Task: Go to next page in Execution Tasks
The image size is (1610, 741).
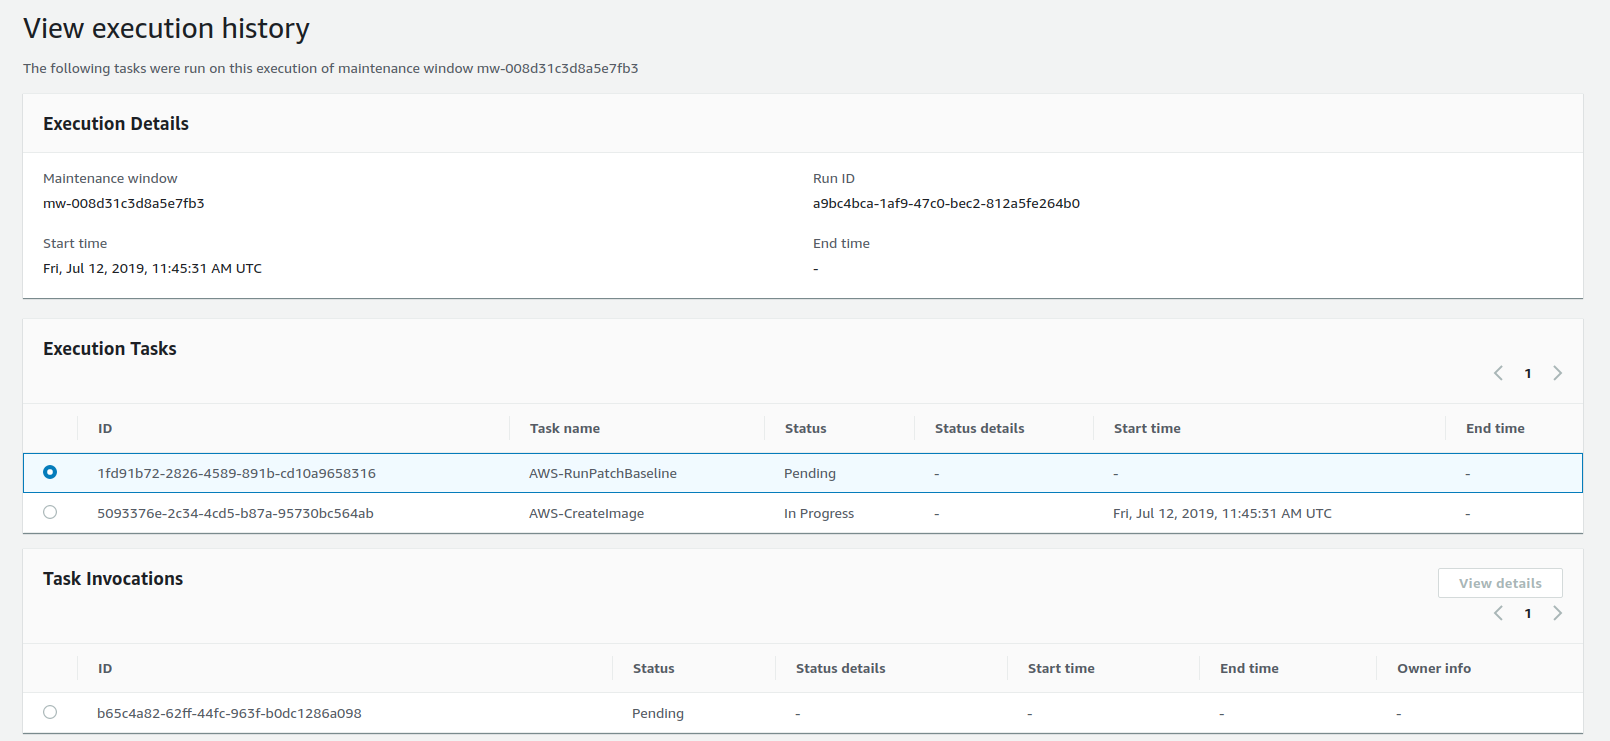Action: [x=1557, y=373]
